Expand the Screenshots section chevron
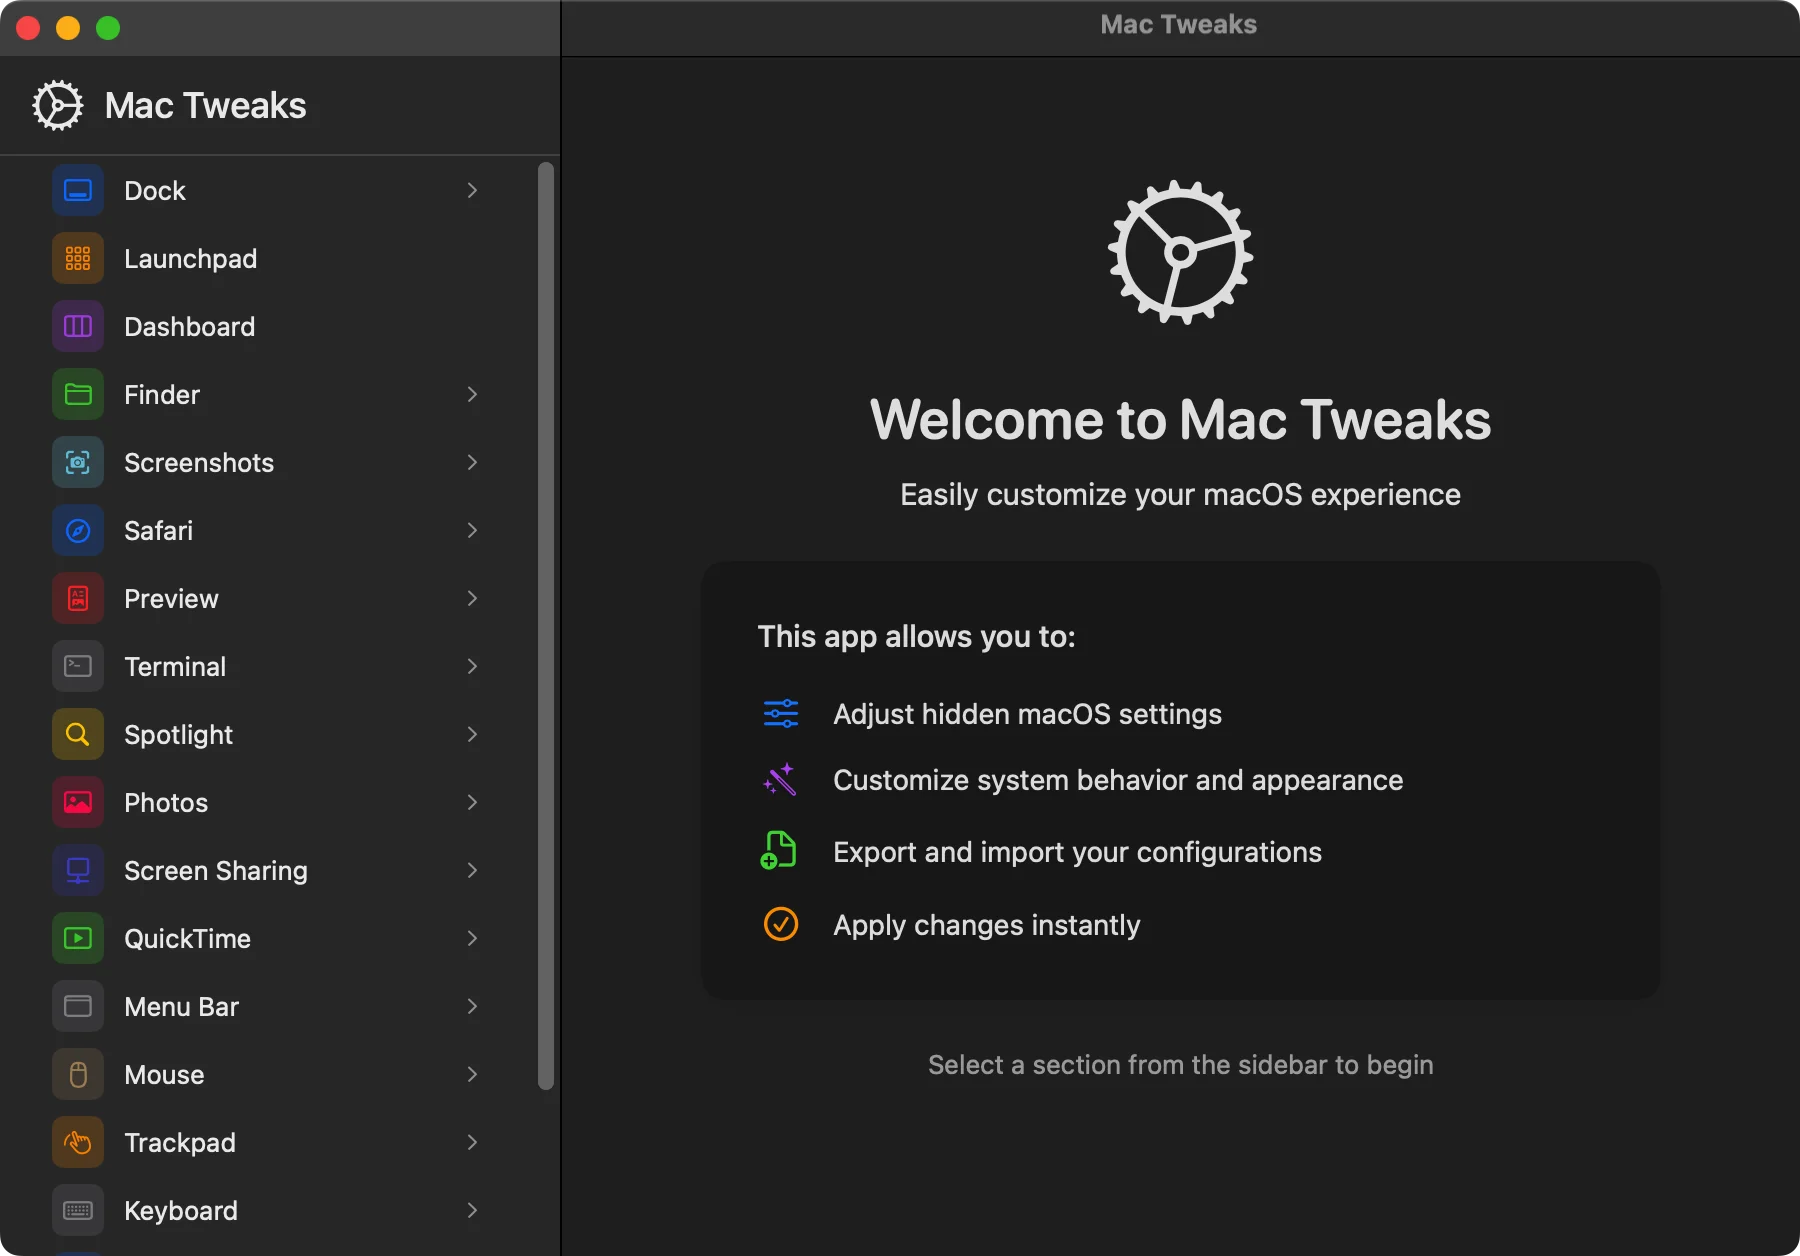Screen dimensions: 1800x1256 pos(472,462)
